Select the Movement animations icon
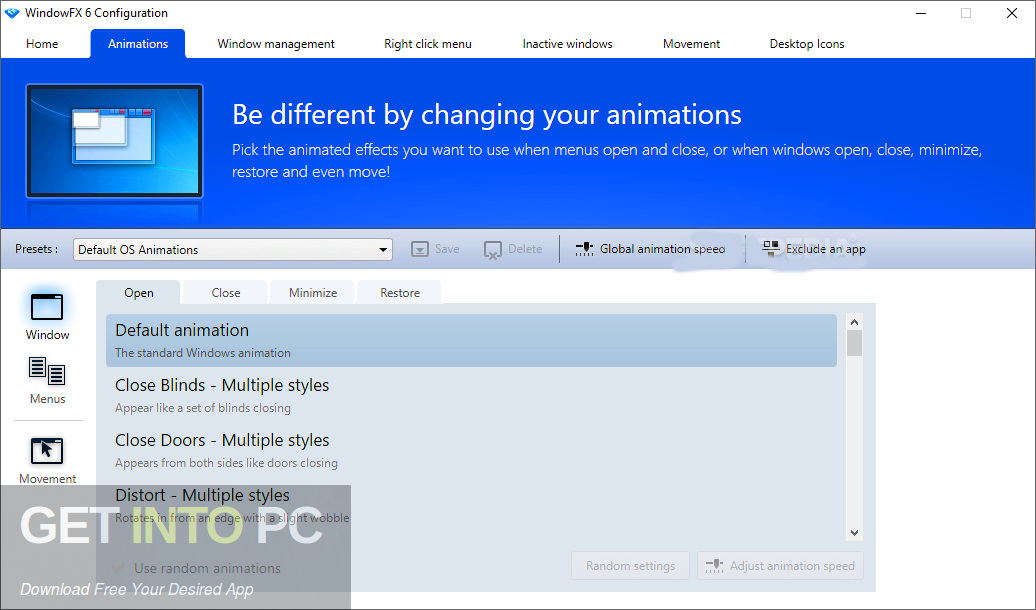The image size is (1036, 610). click(47, 451)
